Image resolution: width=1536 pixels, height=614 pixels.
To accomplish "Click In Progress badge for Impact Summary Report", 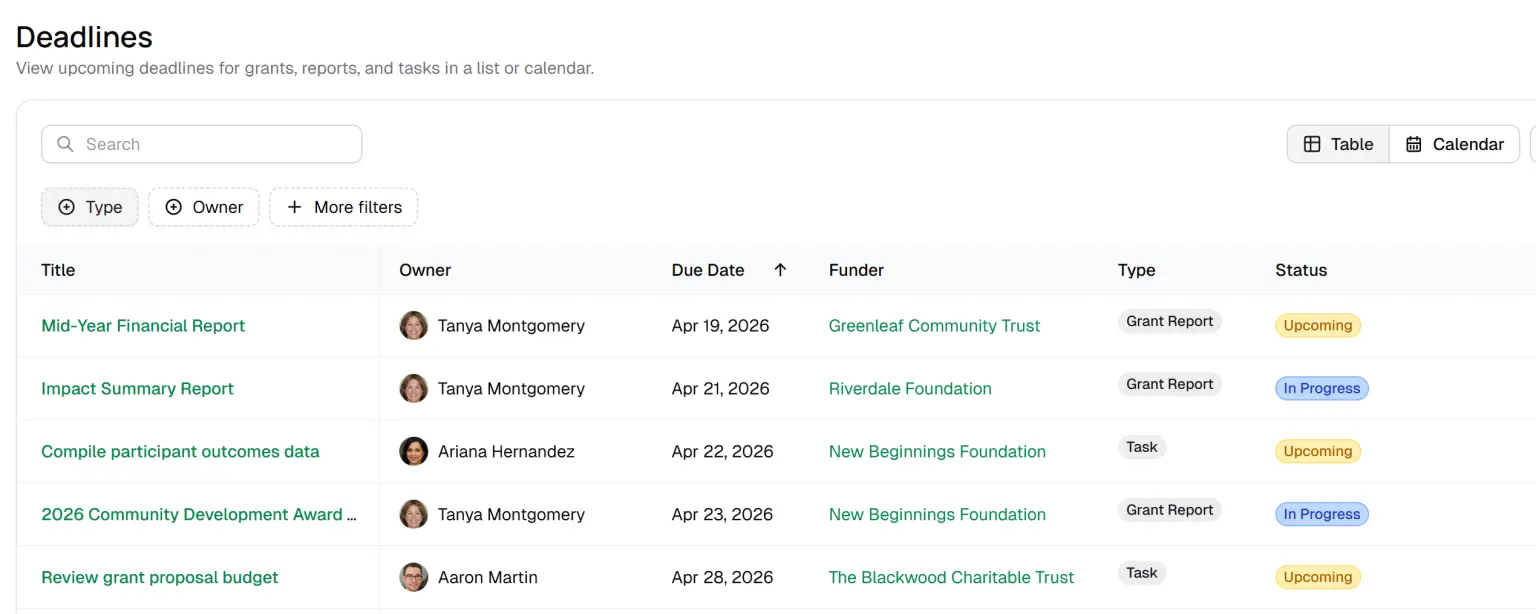I will 1321,389.
